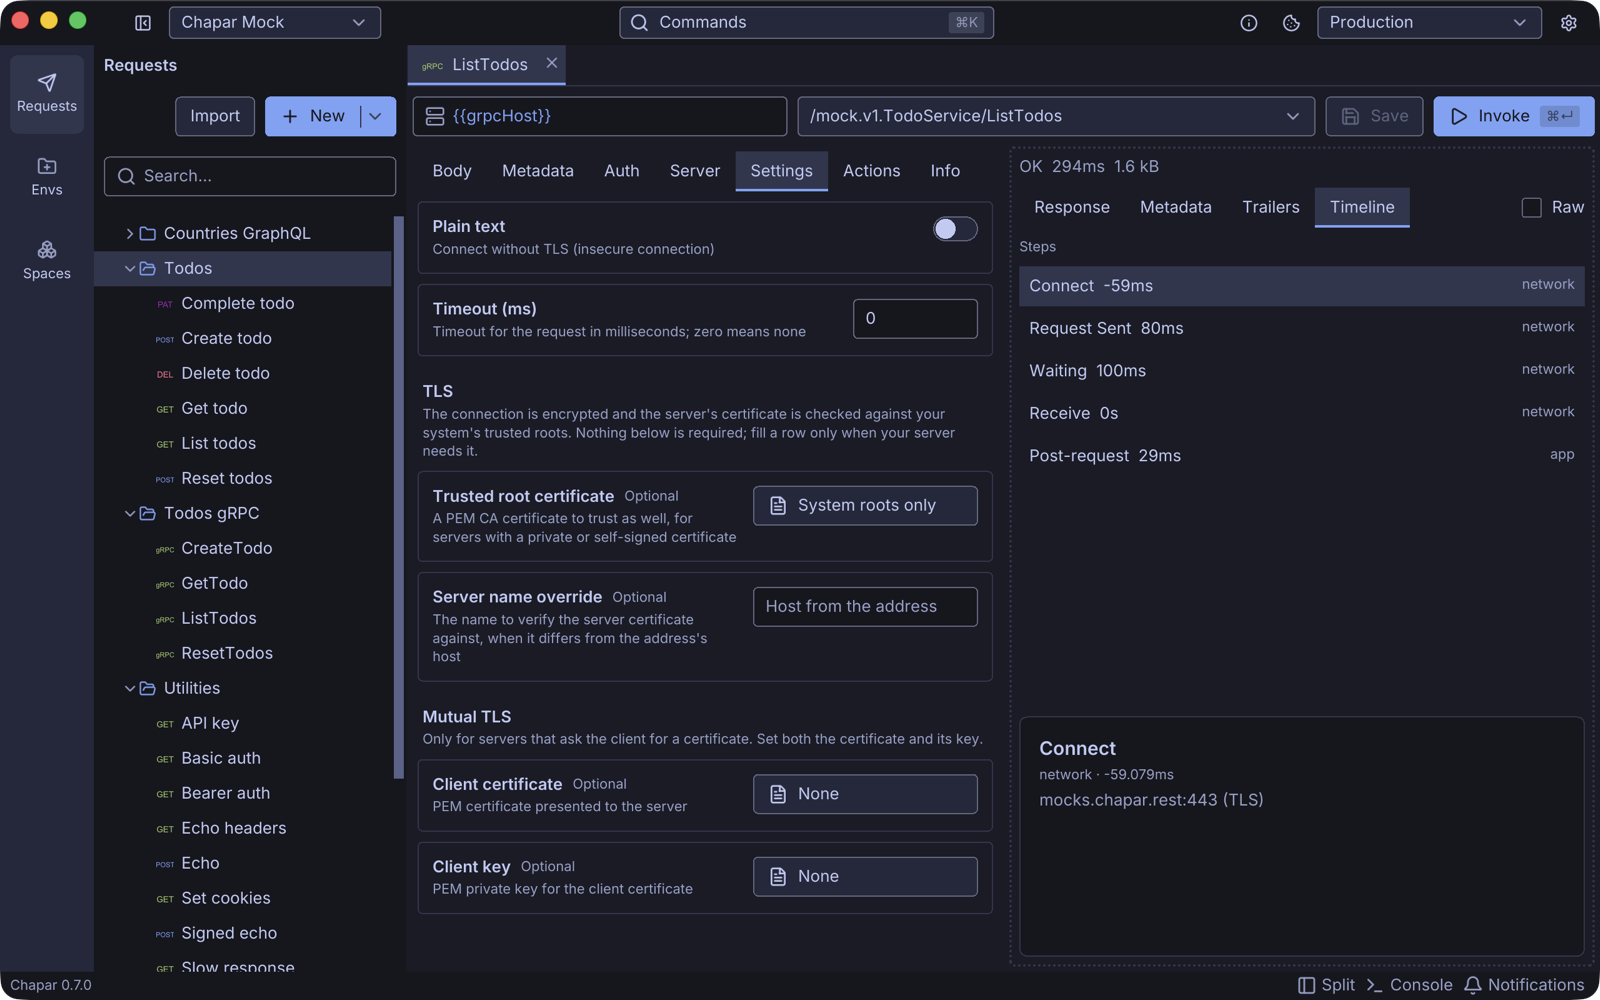
Task: Check the Raw checkbox
Action: (x=1531, y=207)
